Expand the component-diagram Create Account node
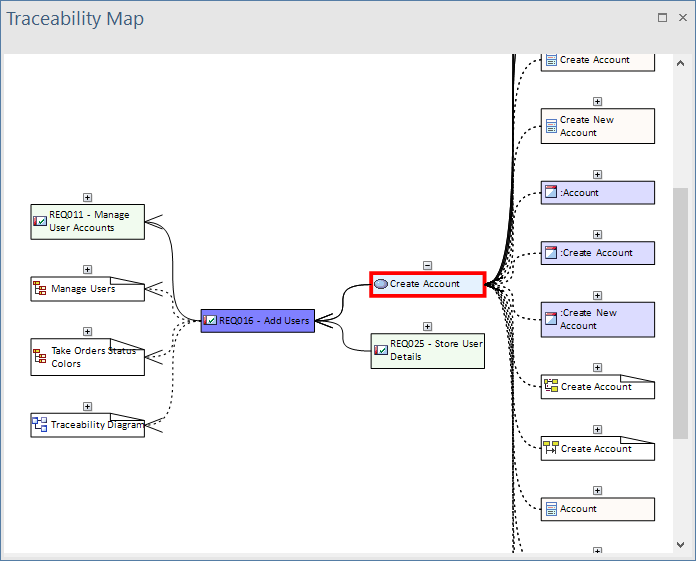 [597, 367]
